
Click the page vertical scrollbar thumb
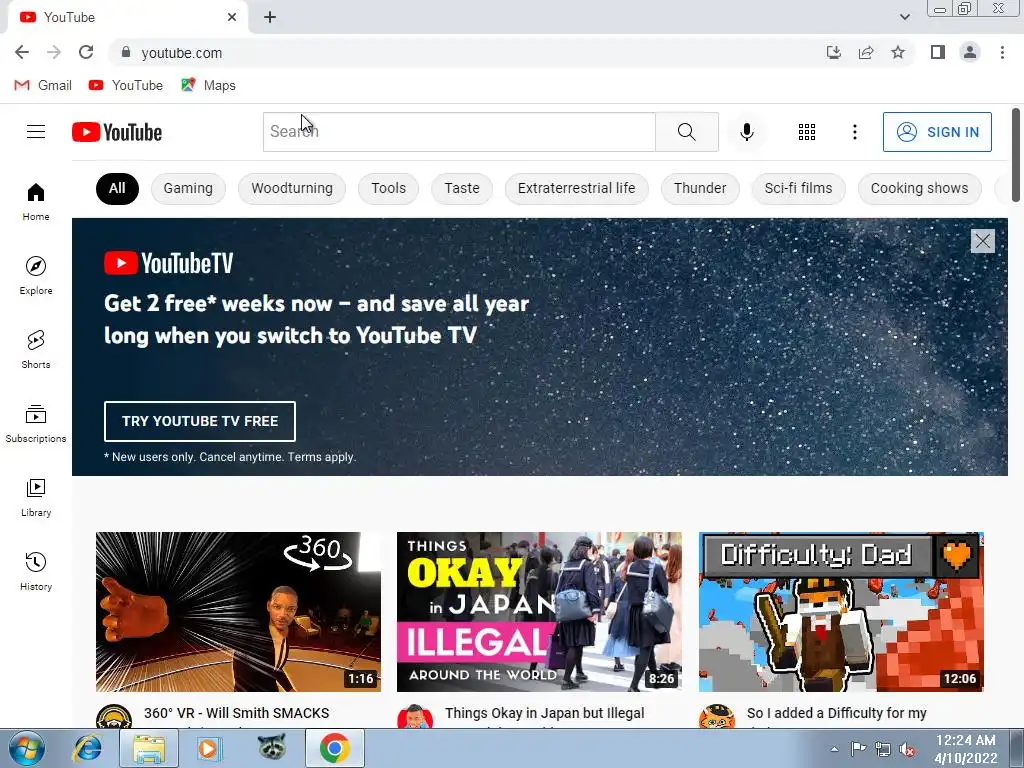[1016, 155]
